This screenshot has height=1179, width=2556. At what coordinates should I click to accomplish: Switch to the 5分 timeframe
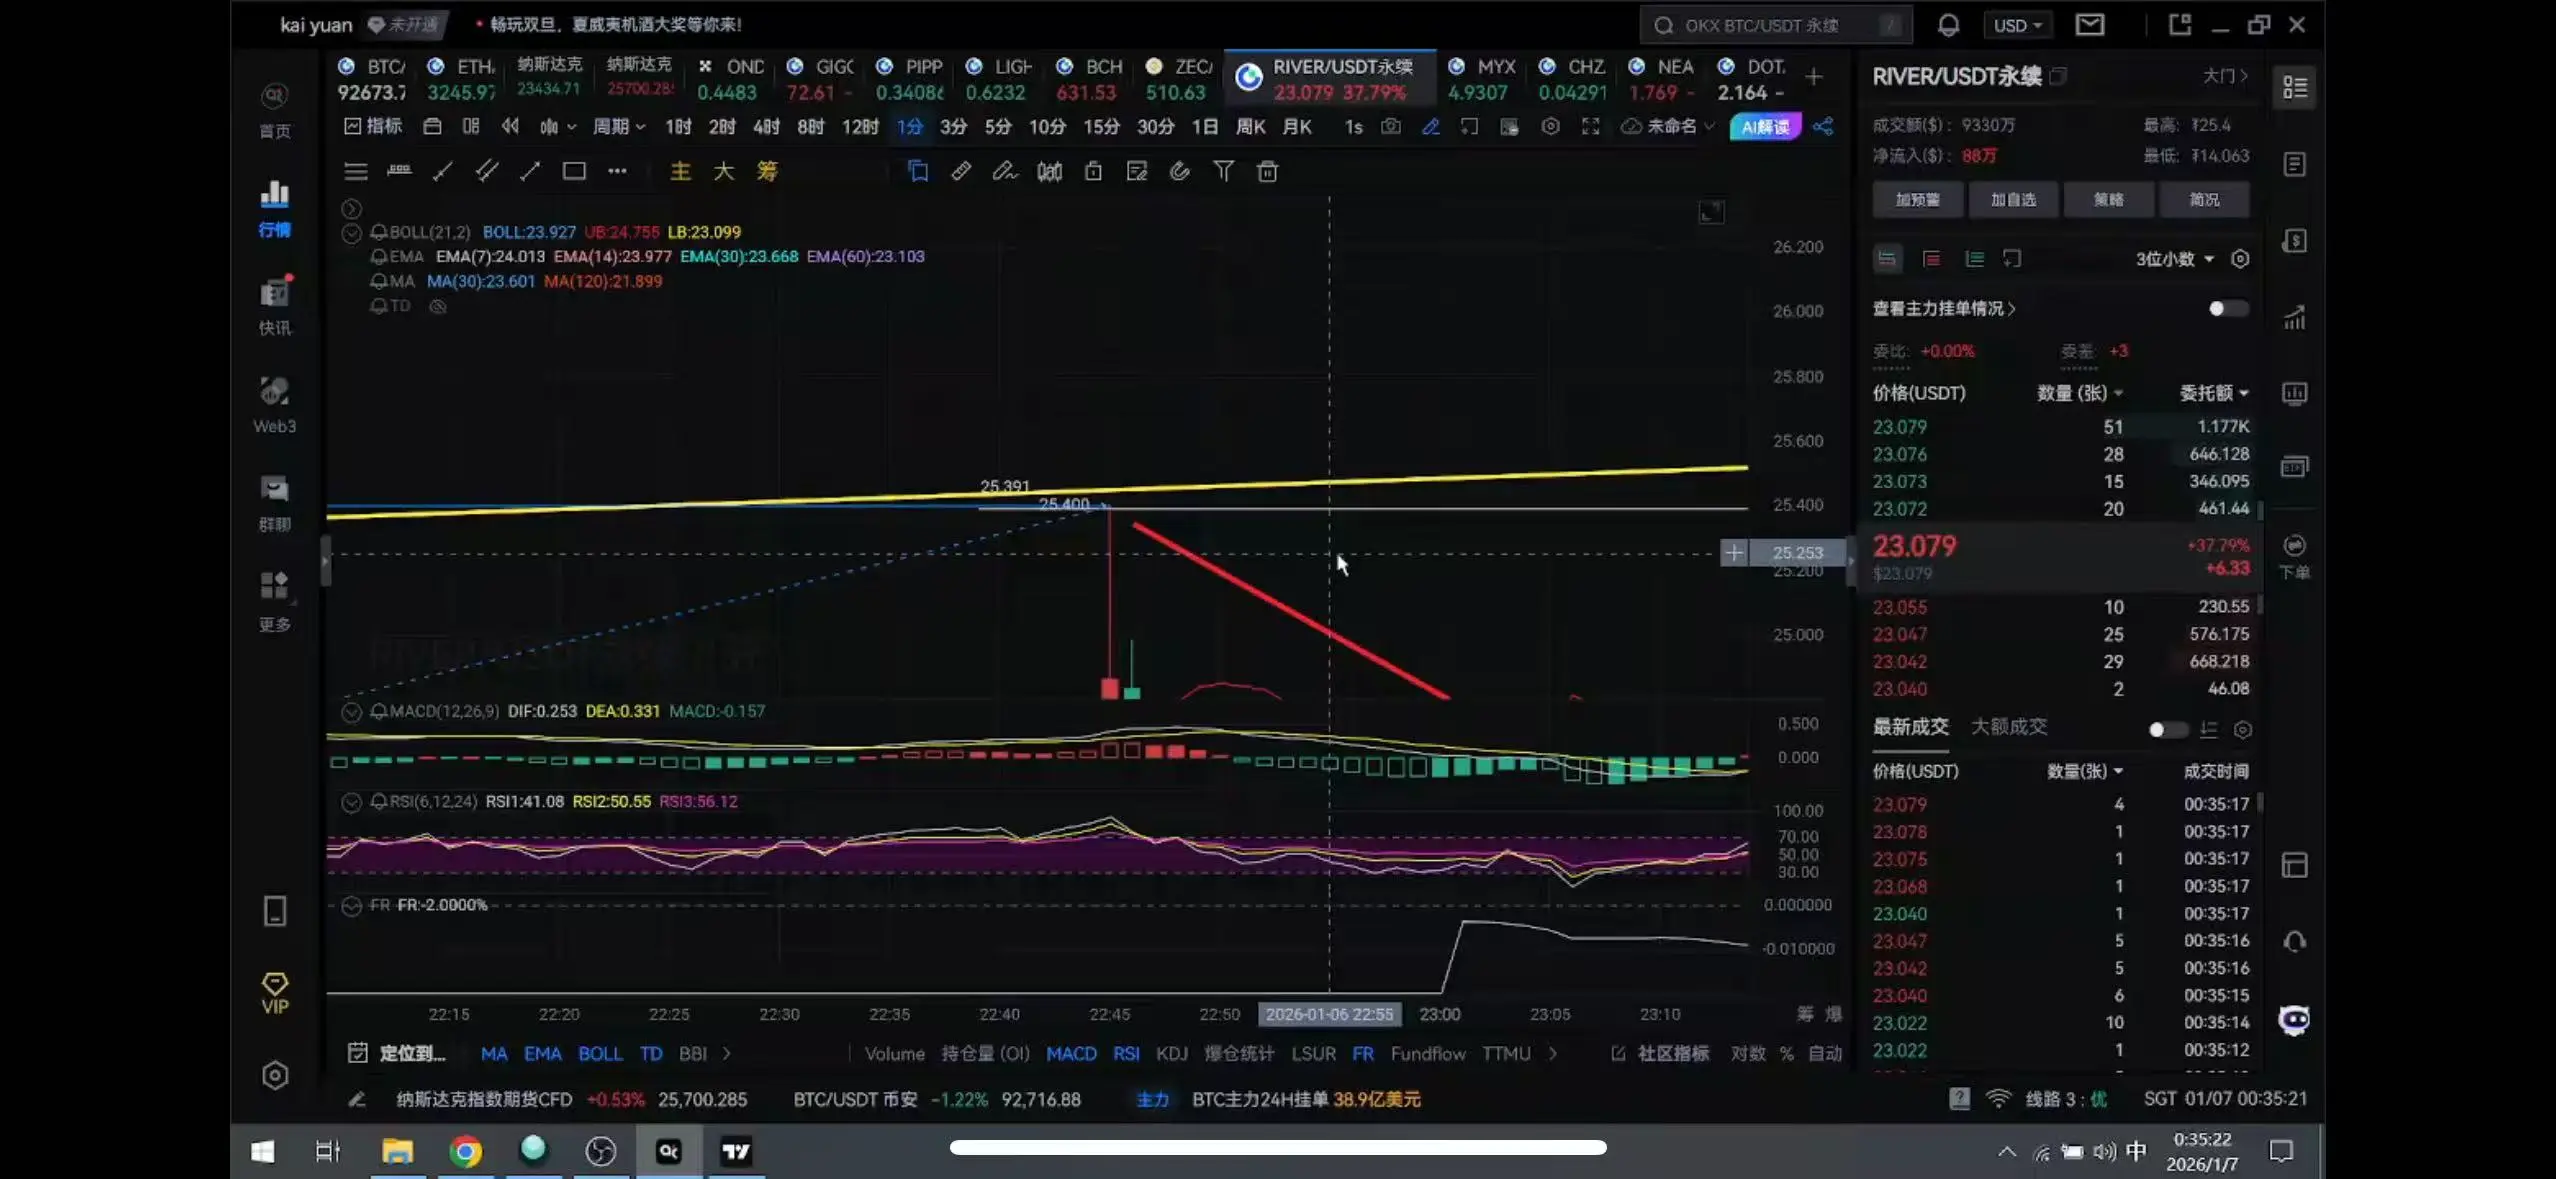click(997, 127)
